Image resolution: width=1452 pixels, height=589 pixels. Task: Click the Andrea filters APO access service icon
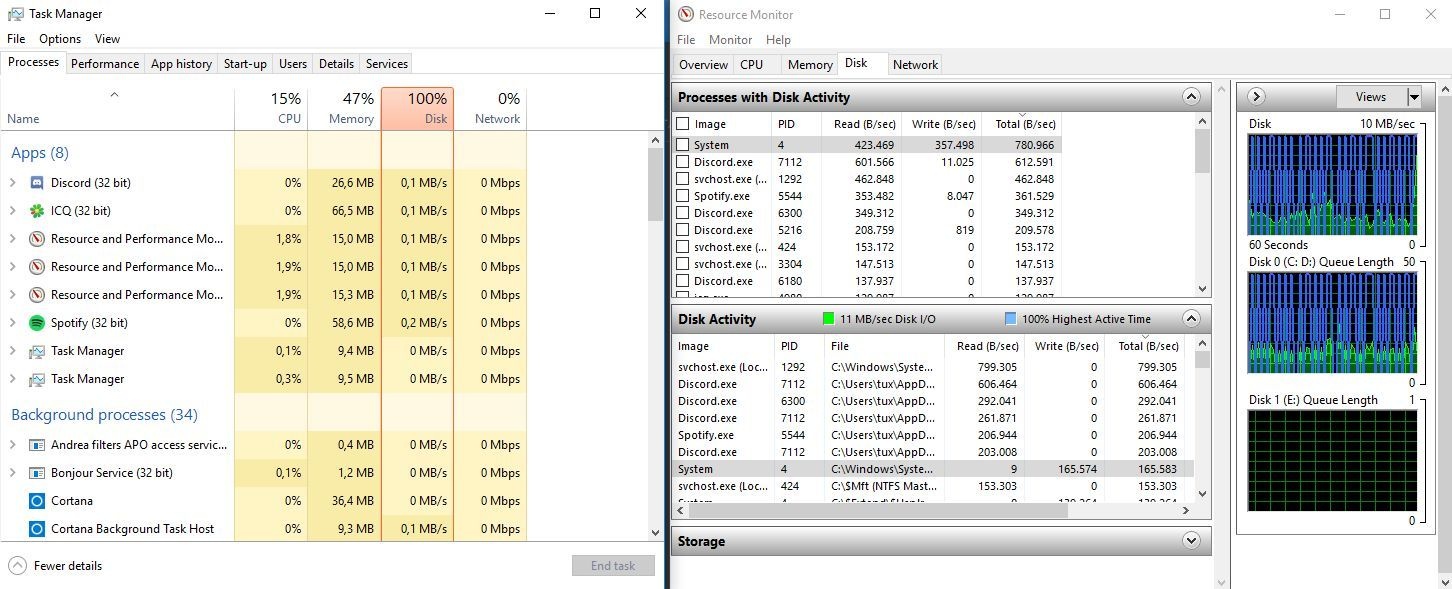coord(37,445)
